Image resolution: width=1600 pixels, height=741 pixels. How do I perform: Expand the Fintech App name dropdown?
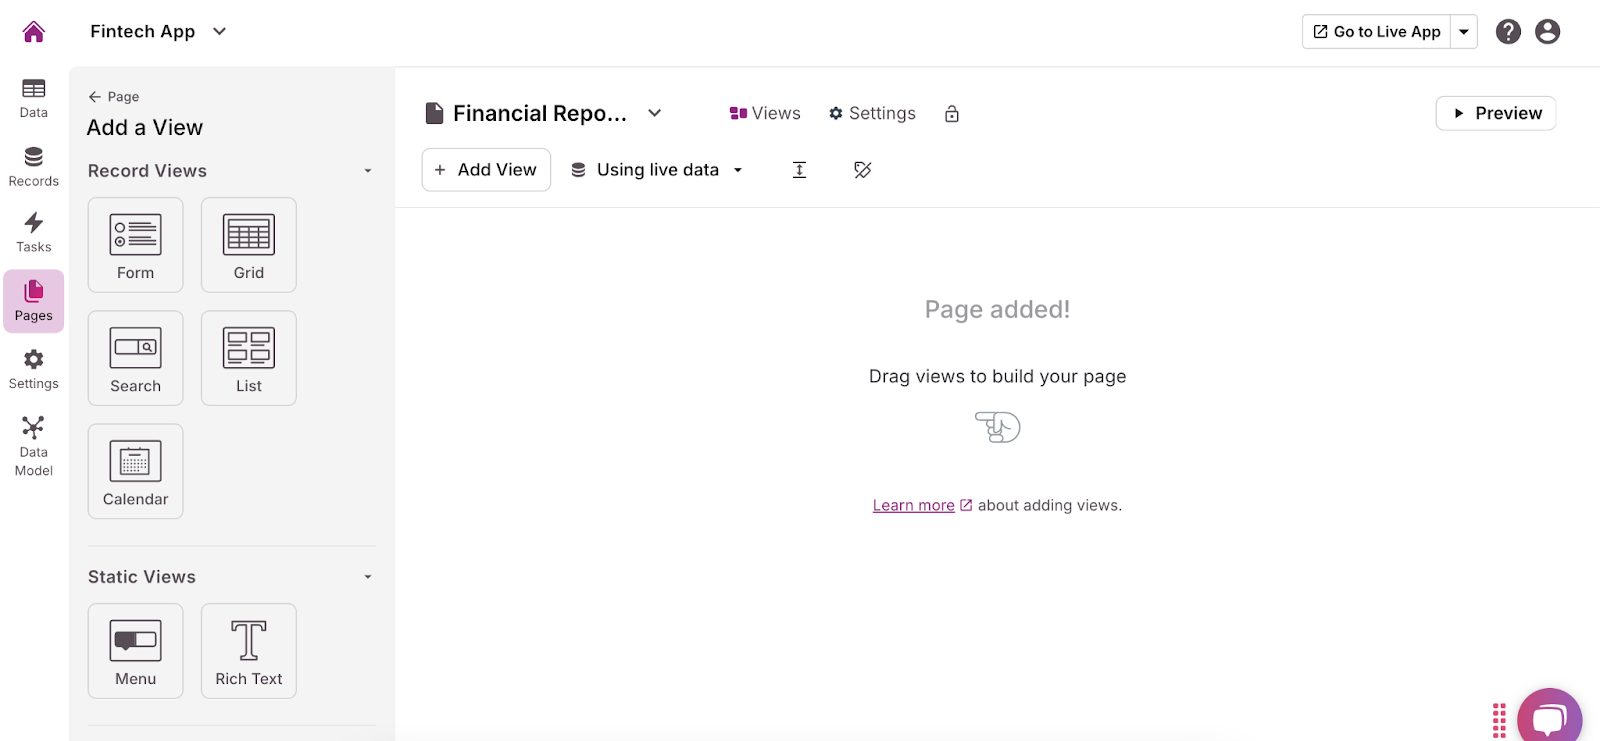(x=219, y=32)
